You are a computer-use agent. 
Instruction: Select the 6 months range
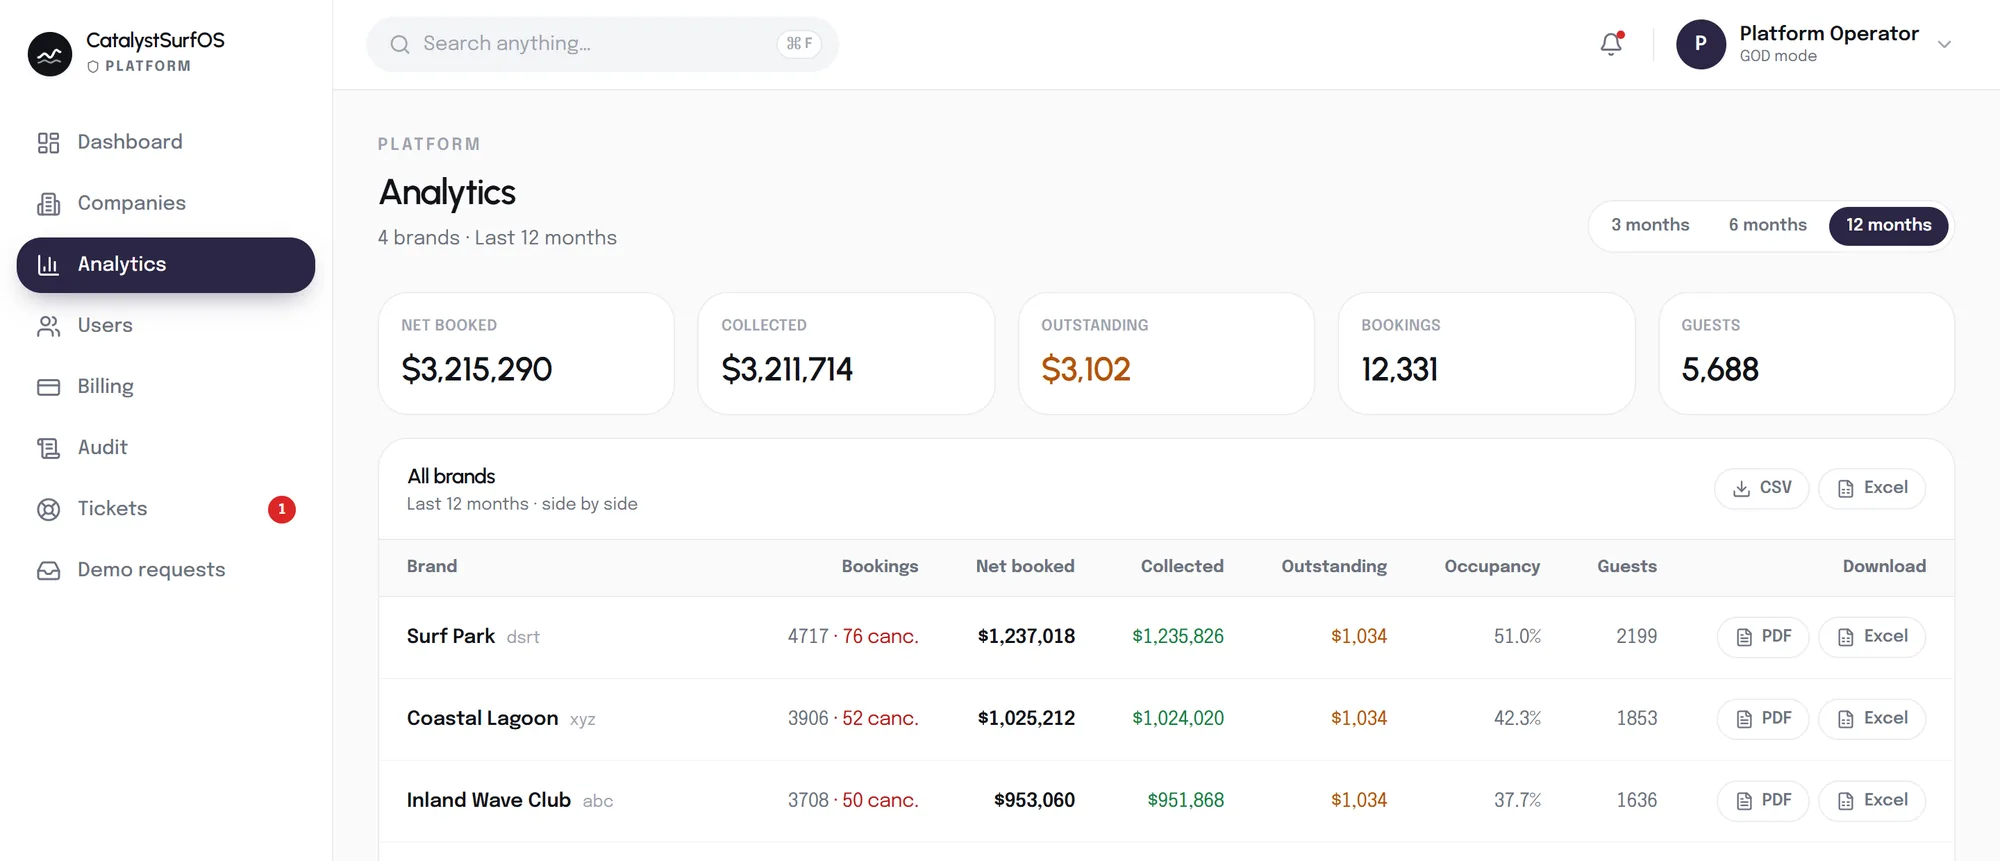pos(1768,225)
